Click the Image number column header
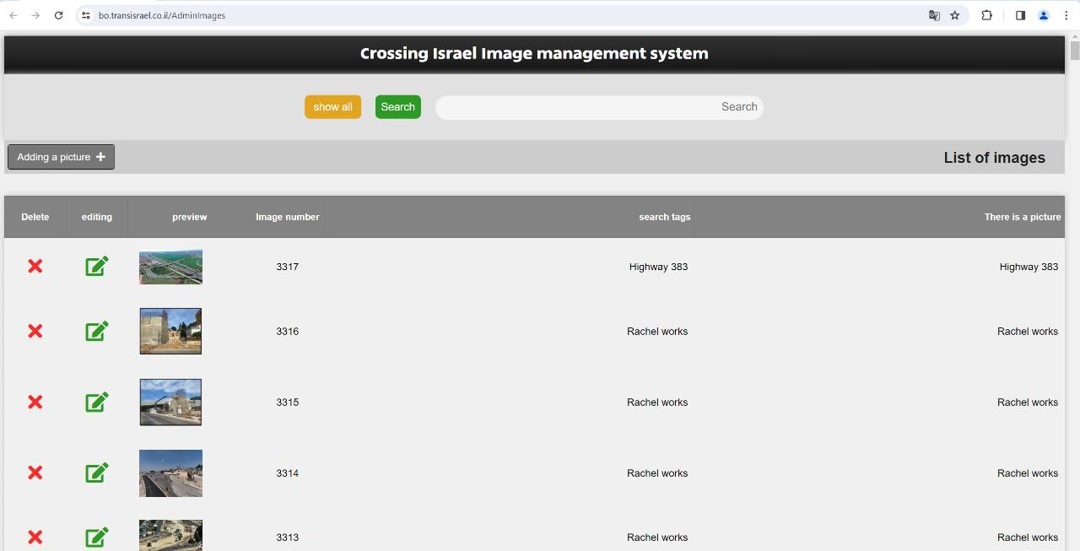This screenshot has width=1080, height=551. [x=287, y=217]
